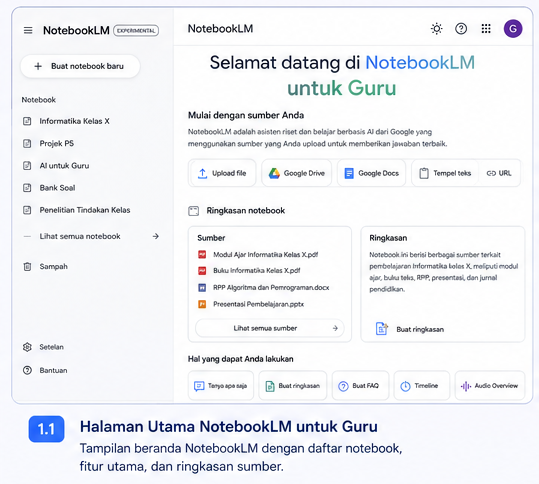The width and height of the screenshot is (539, 484).
Task: Open Bantuan help page
Action: point(53,370)
